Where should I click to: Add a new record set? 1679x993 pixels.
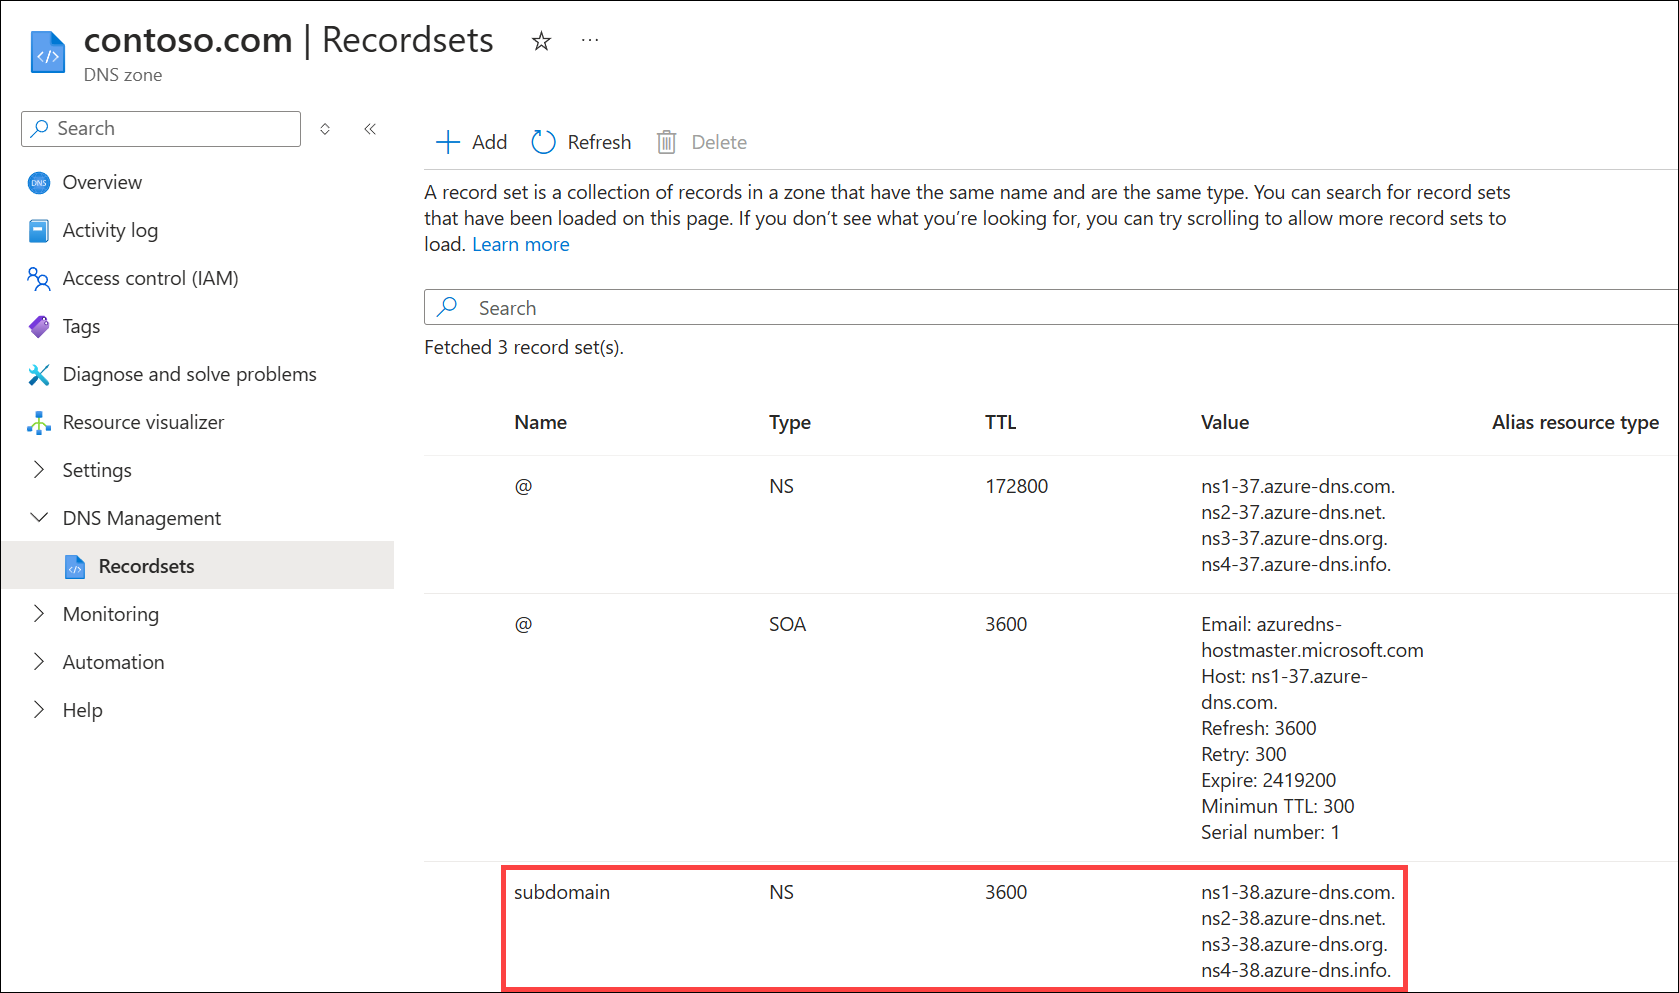click(x=472, y=142)
